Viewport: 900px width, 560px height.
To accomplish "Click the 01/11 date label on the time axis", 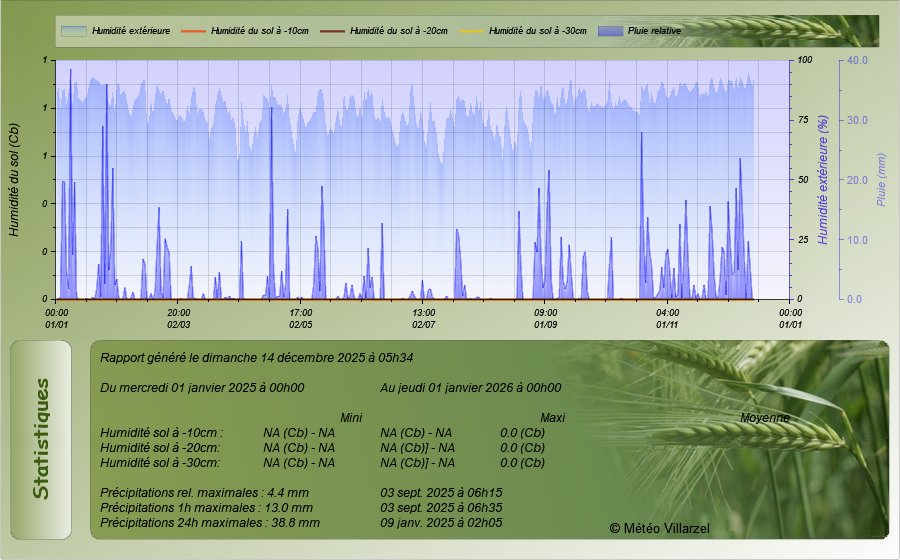I will pos(668,324).
